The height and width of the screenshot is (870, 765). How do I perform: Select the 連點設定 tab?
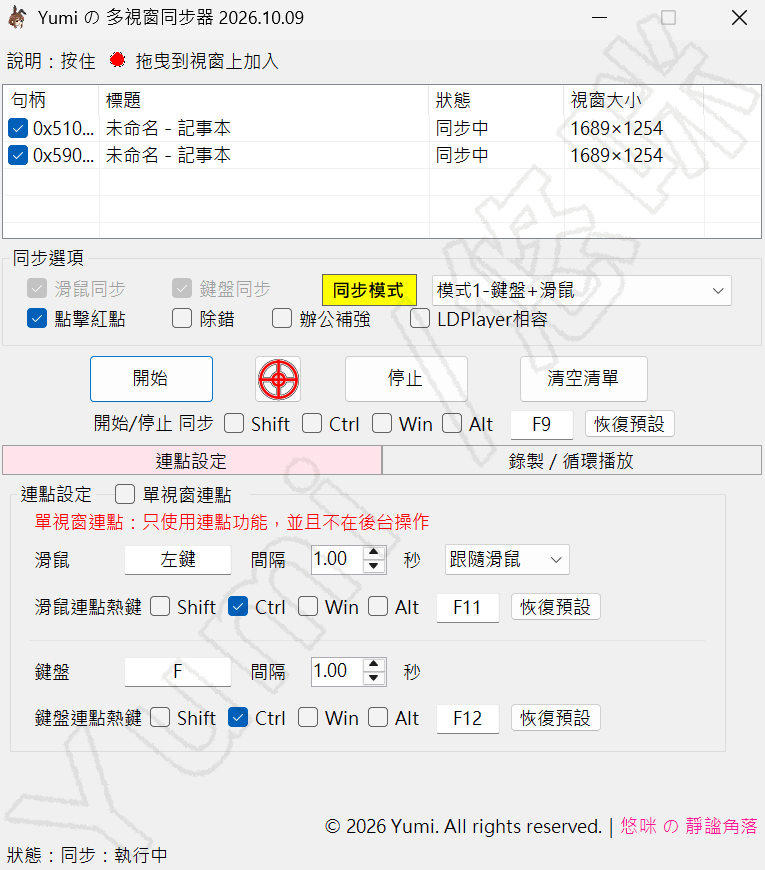coord(192,461)
